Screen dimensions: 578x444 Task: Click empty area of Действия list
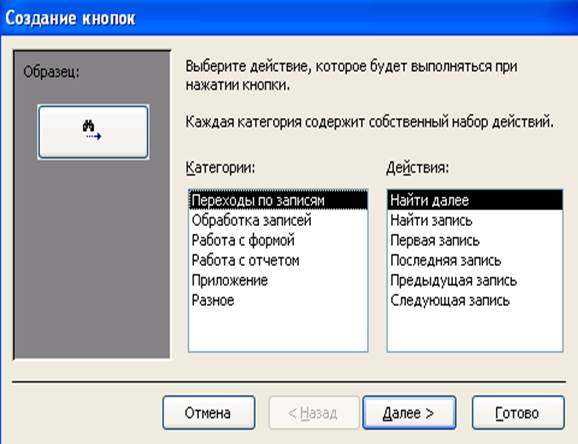click(475, 330)
